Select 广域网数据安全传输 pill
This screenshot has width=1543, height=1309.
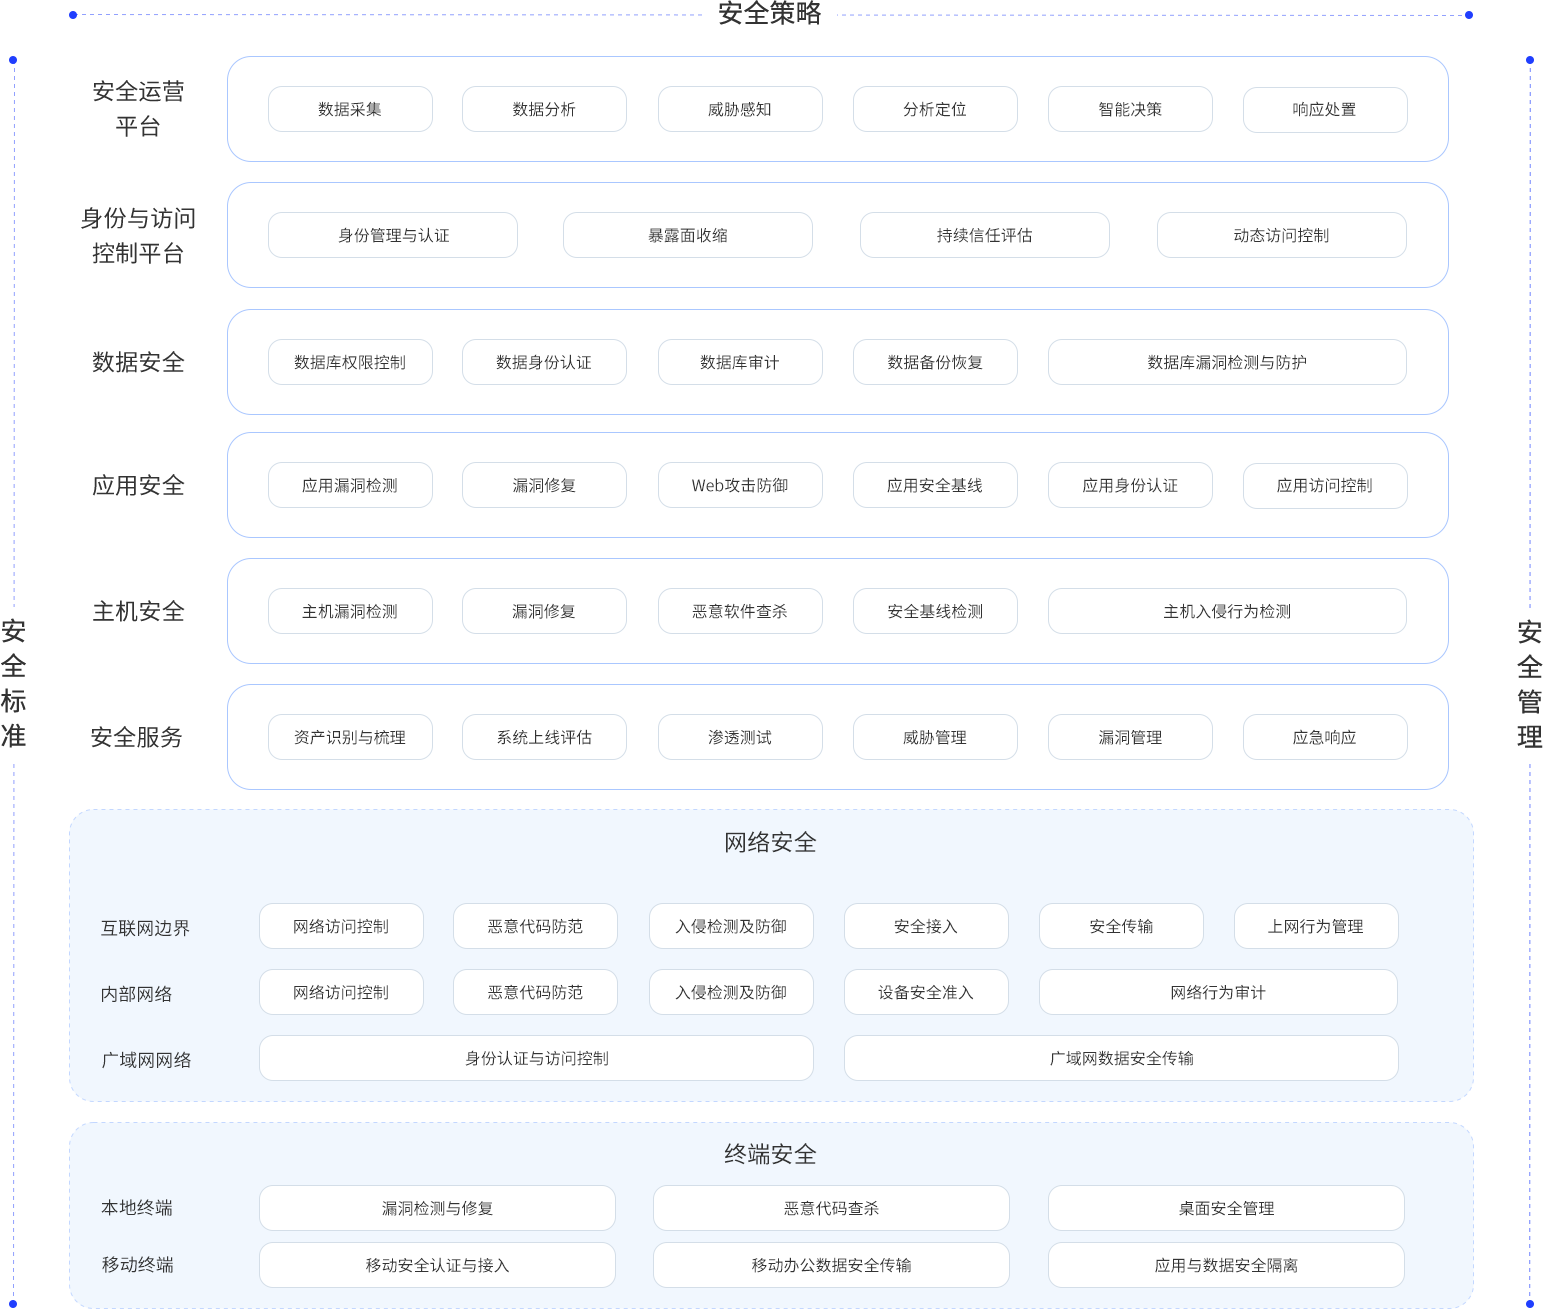[1121, 1058]
